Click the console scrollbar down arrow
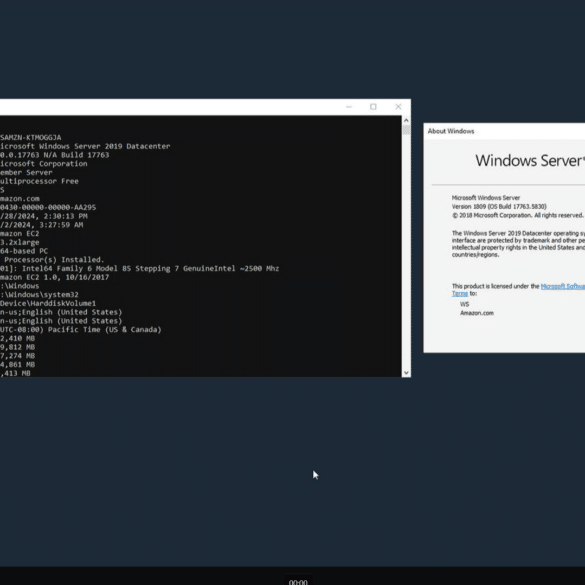 (406, 372)
